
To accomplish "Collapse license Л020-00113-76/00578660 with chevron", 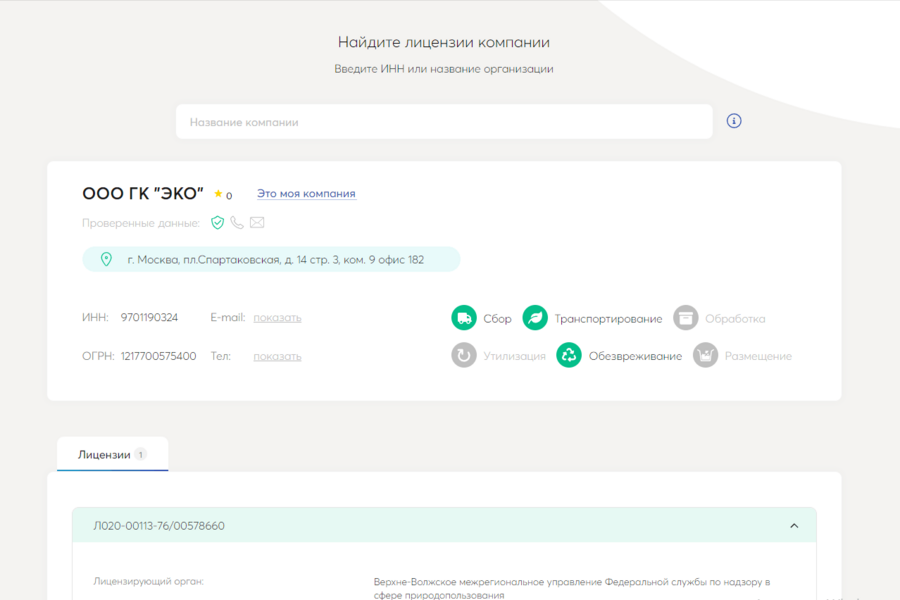I will pyautogui.click(x=794, y=525).
